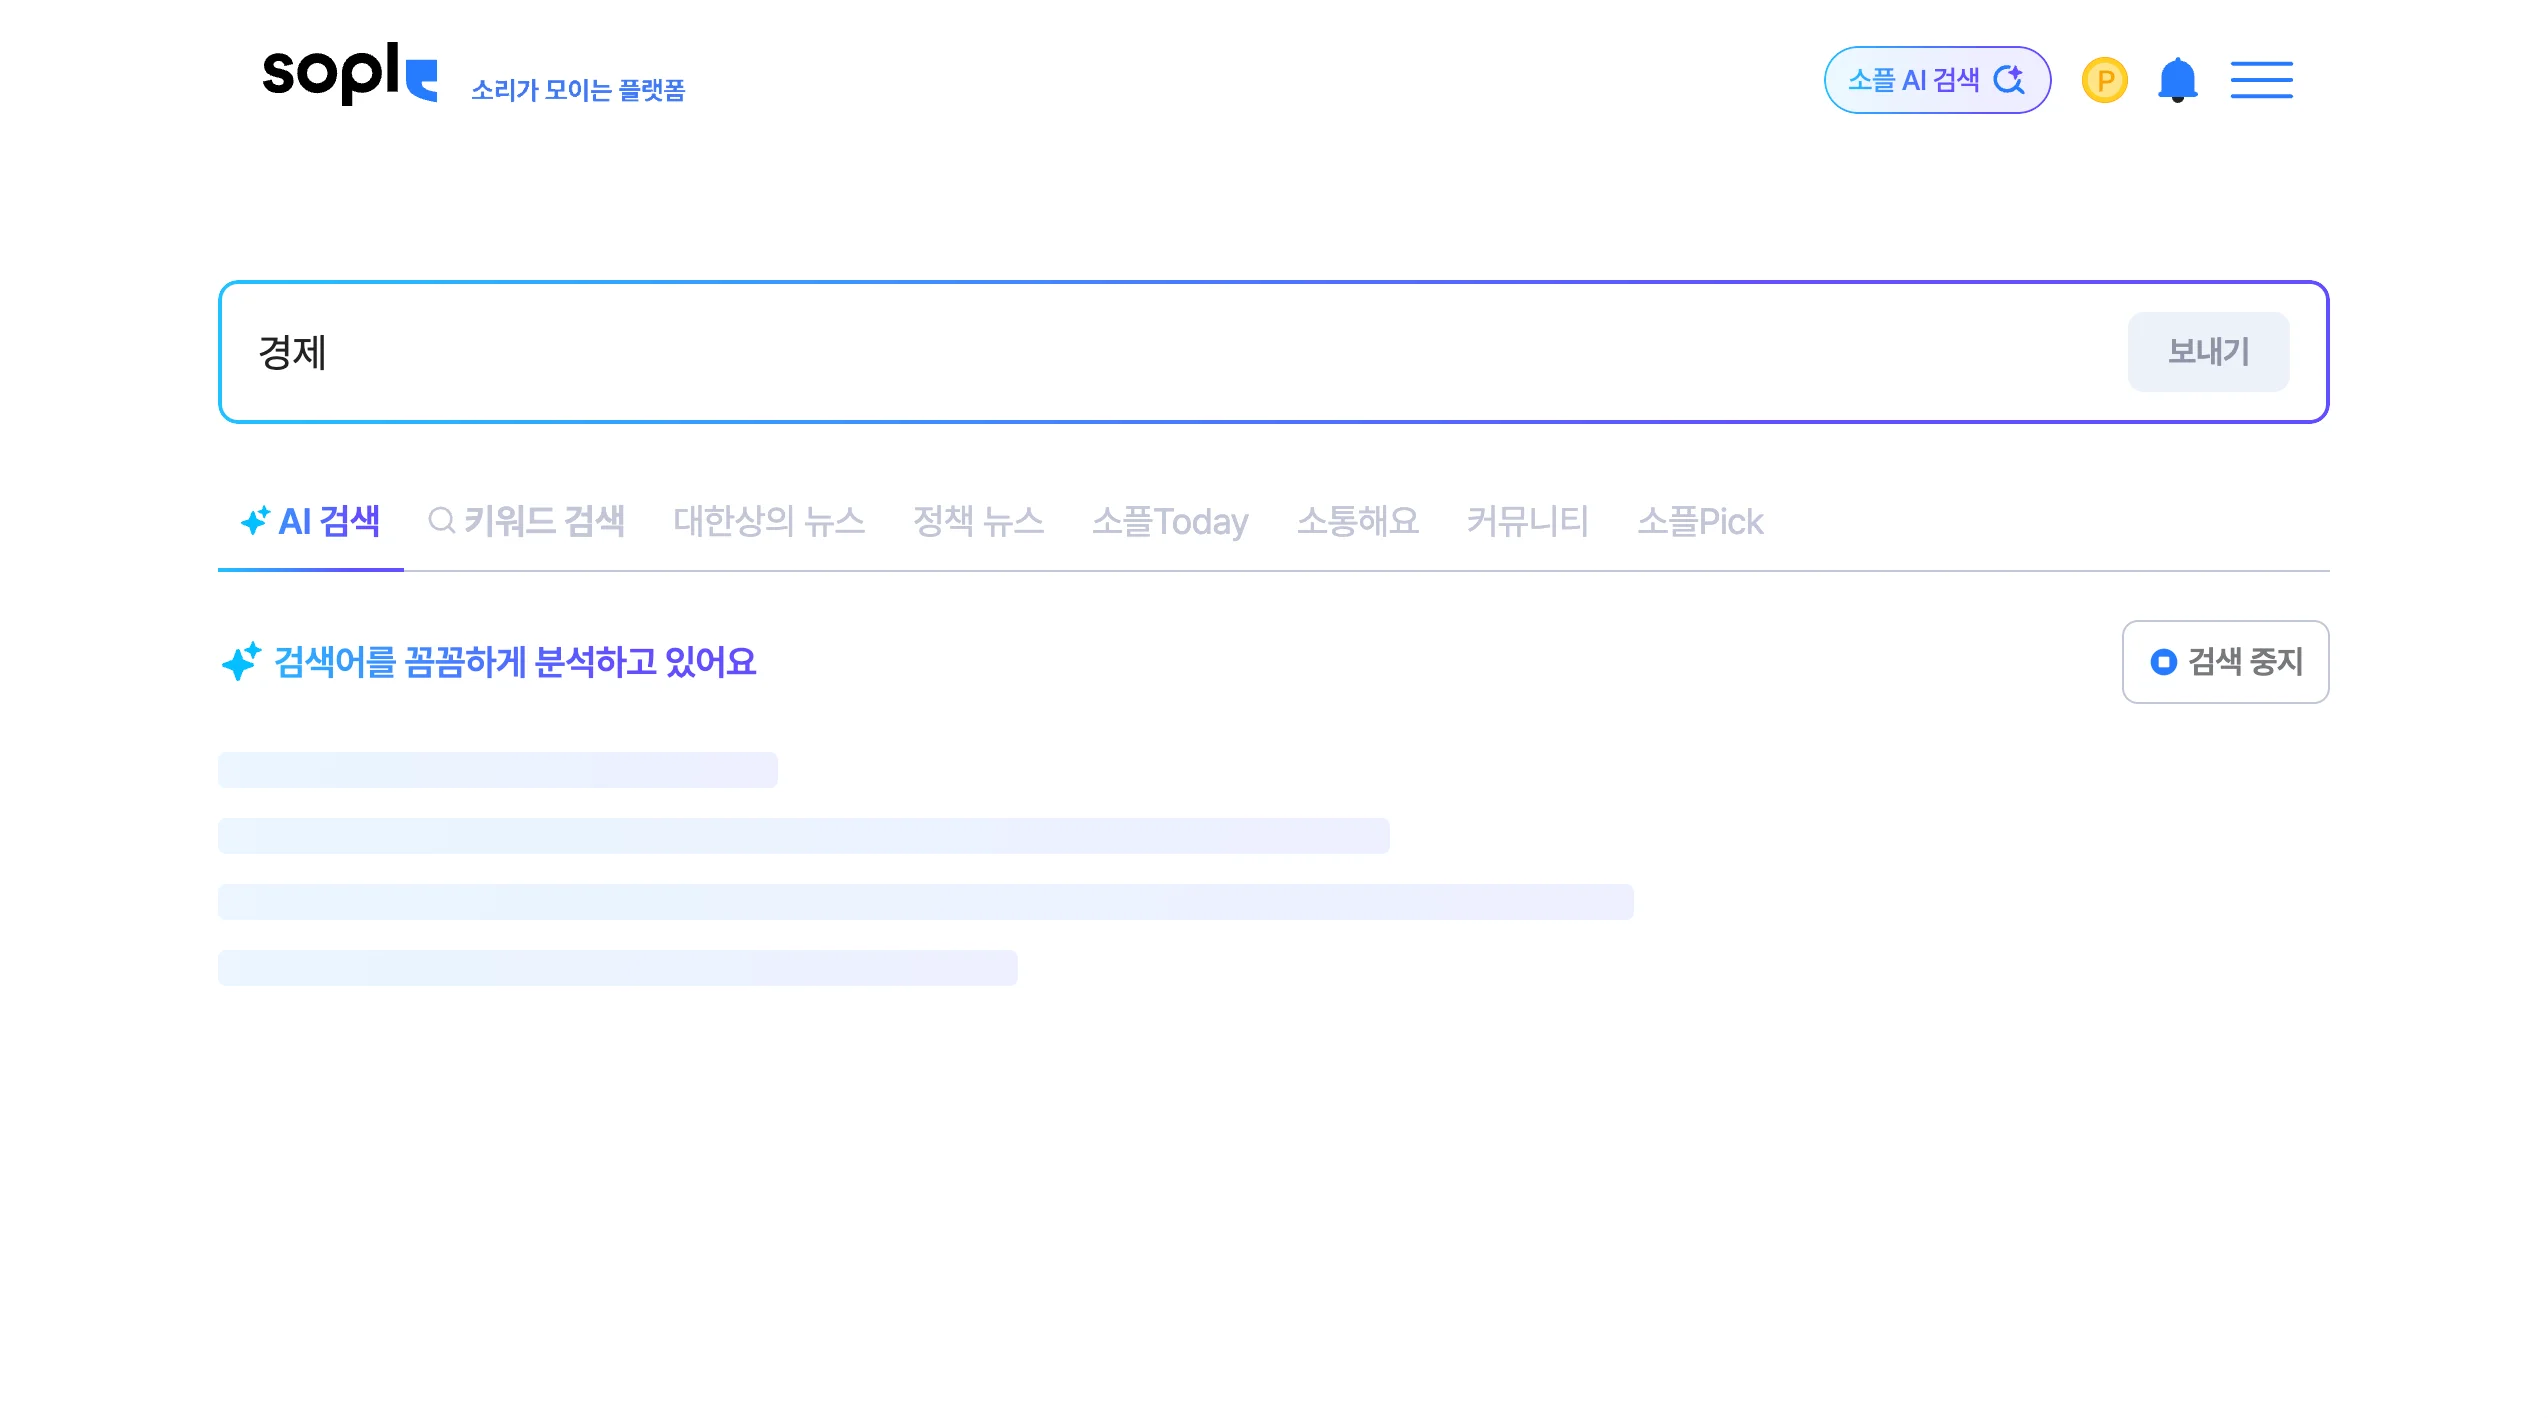This screenshot has height=1418, width=2548.
Task: Stop search with 검색 중지 button
Action: [2225, 662]
